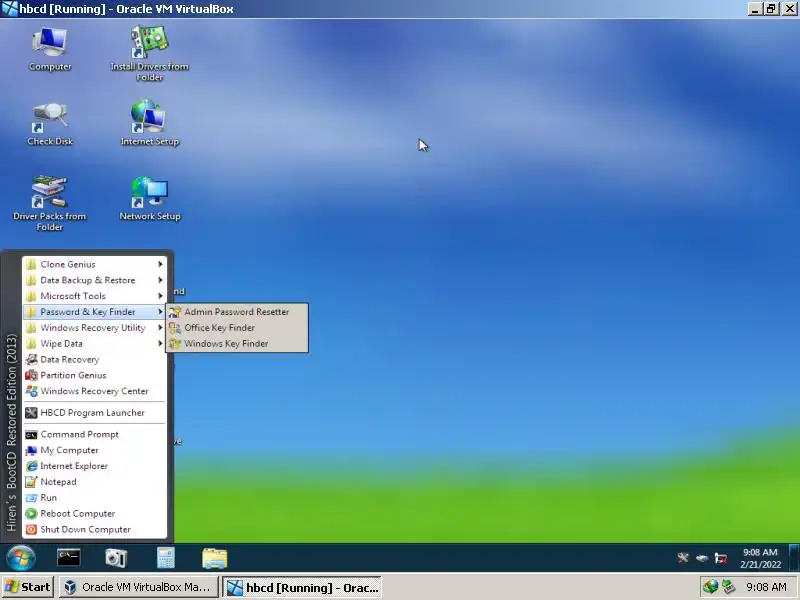
Task: Launch Network Setup desktop shortcut
Action: coord(149,199)
